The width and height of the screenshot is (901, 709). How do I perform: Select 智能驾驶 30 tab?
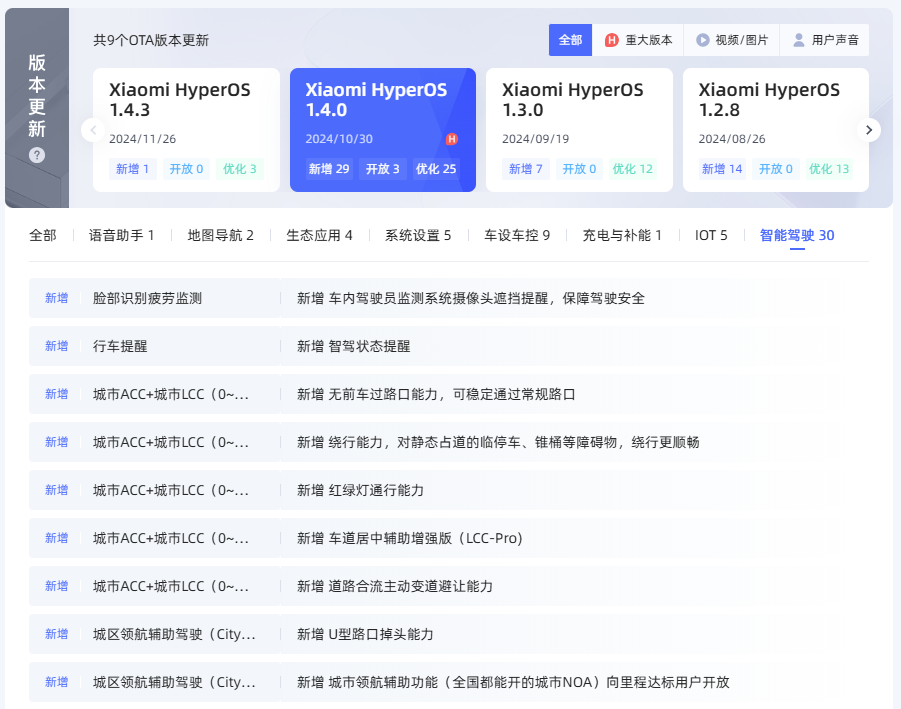pos(797,236)
